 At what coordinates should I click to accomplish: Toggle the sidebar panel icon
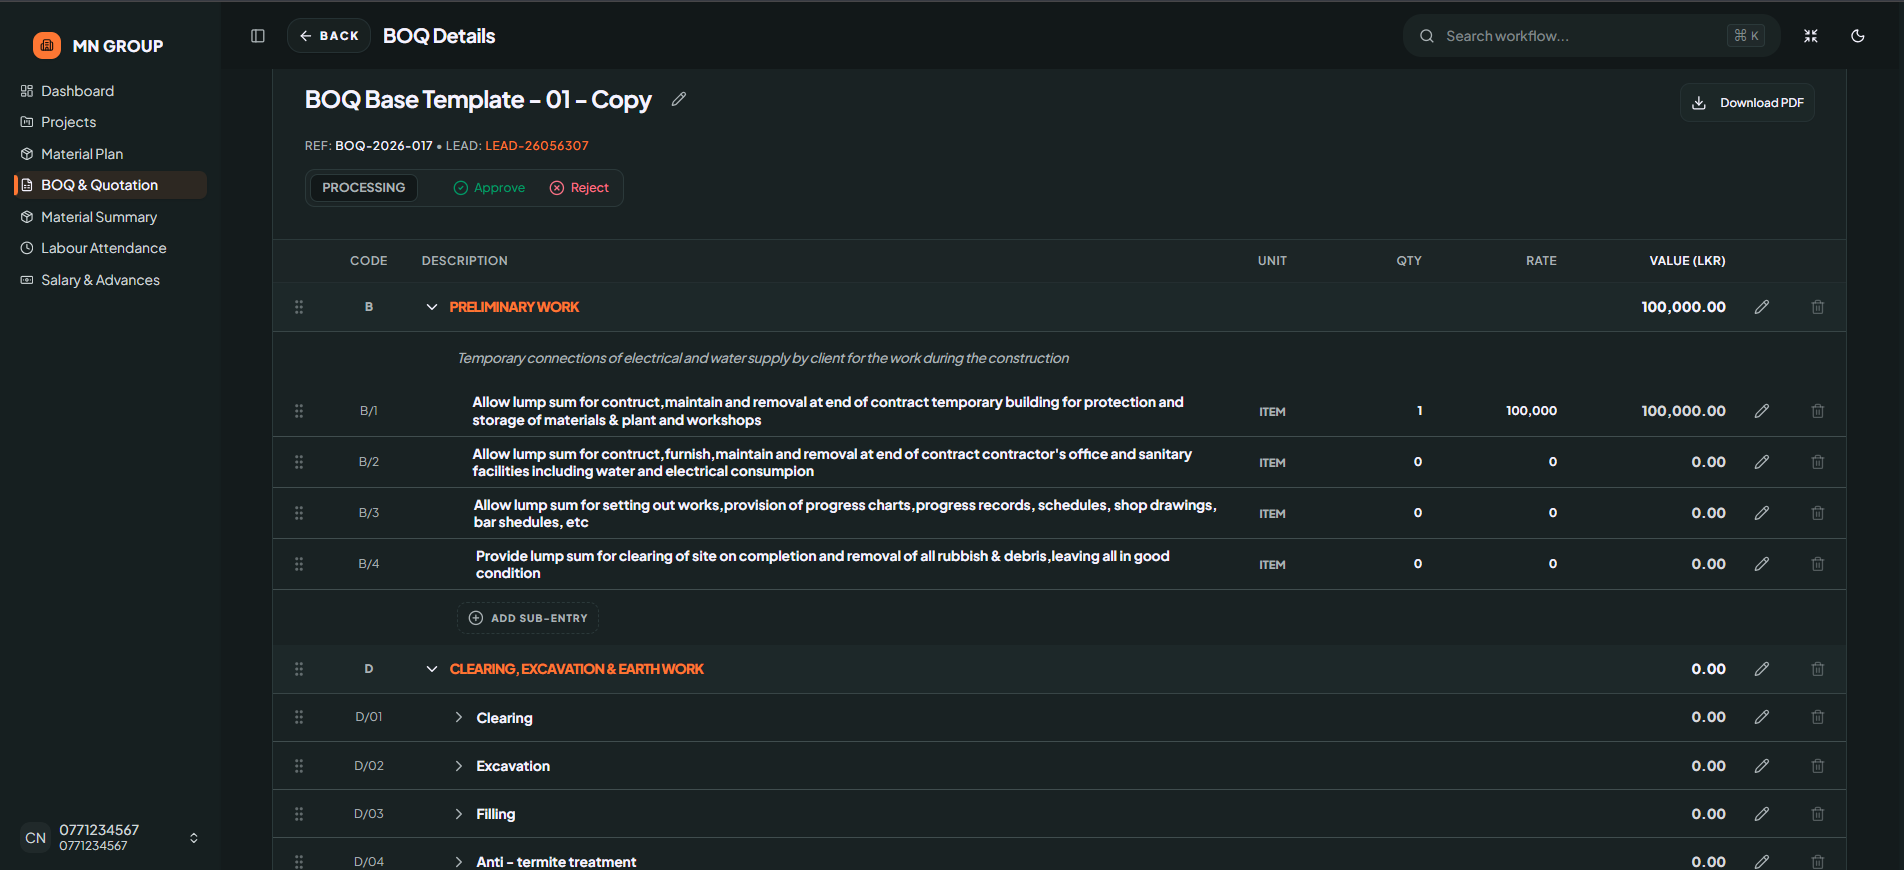click(258, 36)
